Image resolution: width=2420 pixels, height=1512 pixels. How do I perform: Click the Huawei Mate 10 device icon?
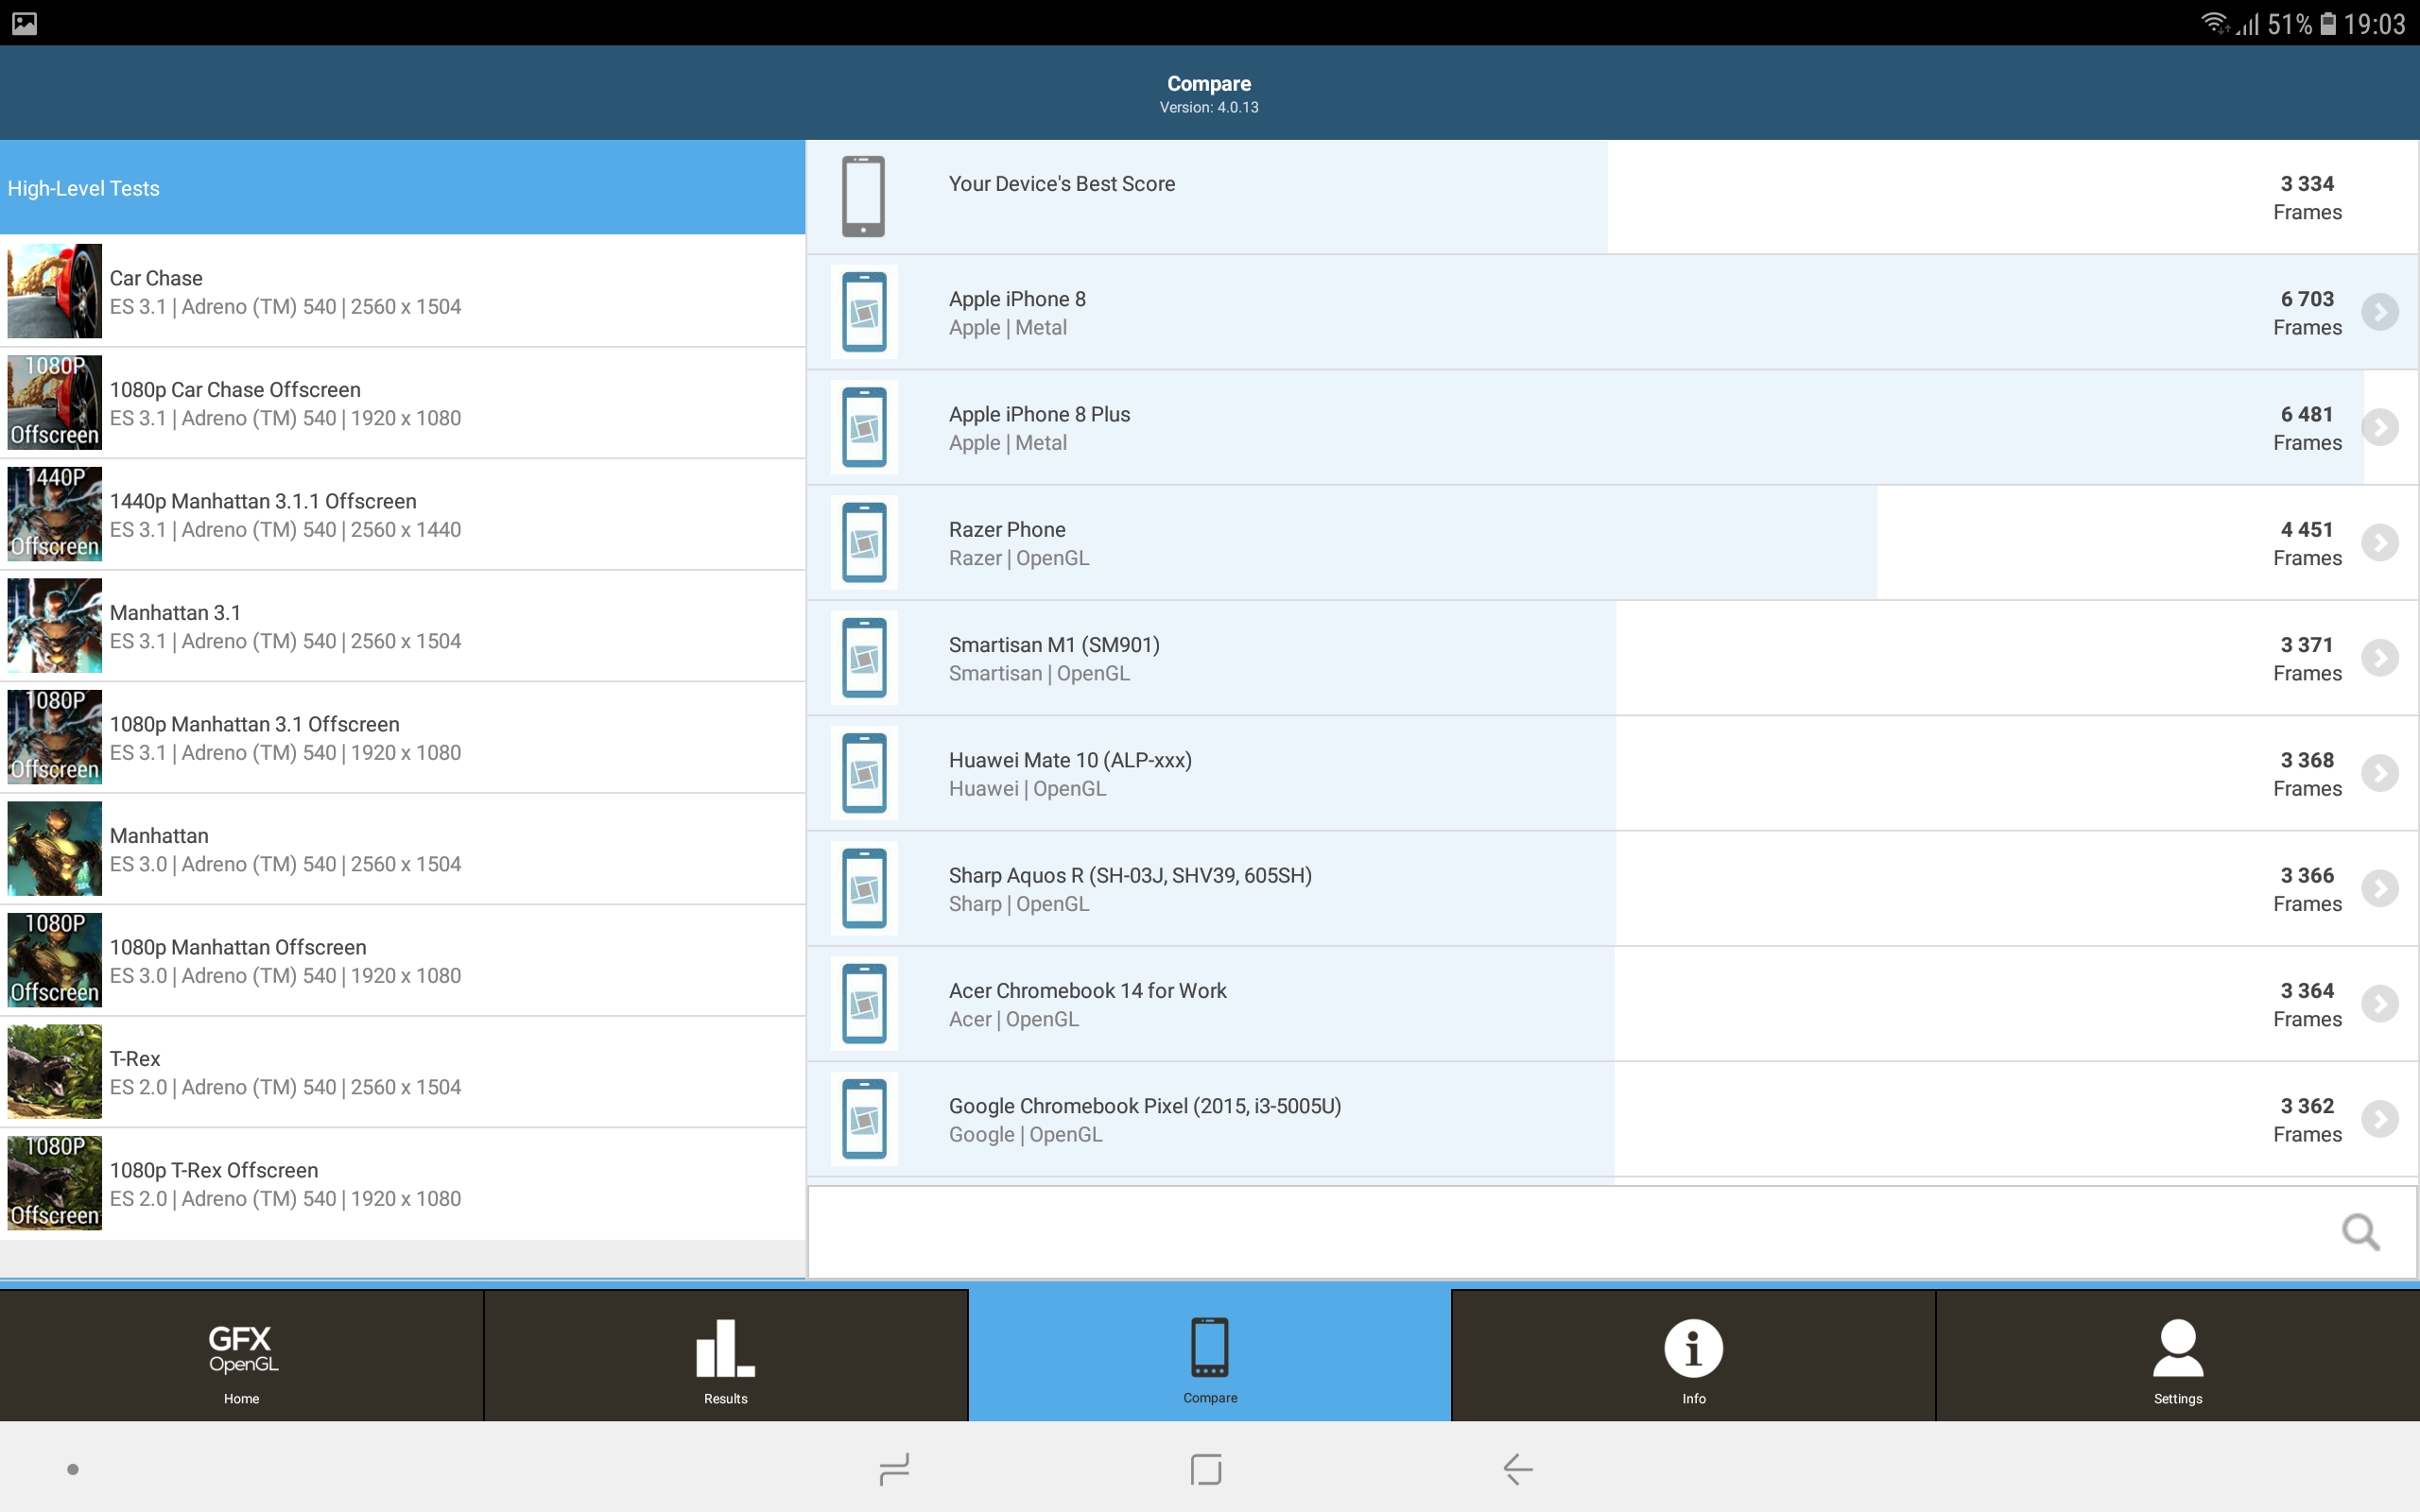pyautogui.click(x=864, y=773)
